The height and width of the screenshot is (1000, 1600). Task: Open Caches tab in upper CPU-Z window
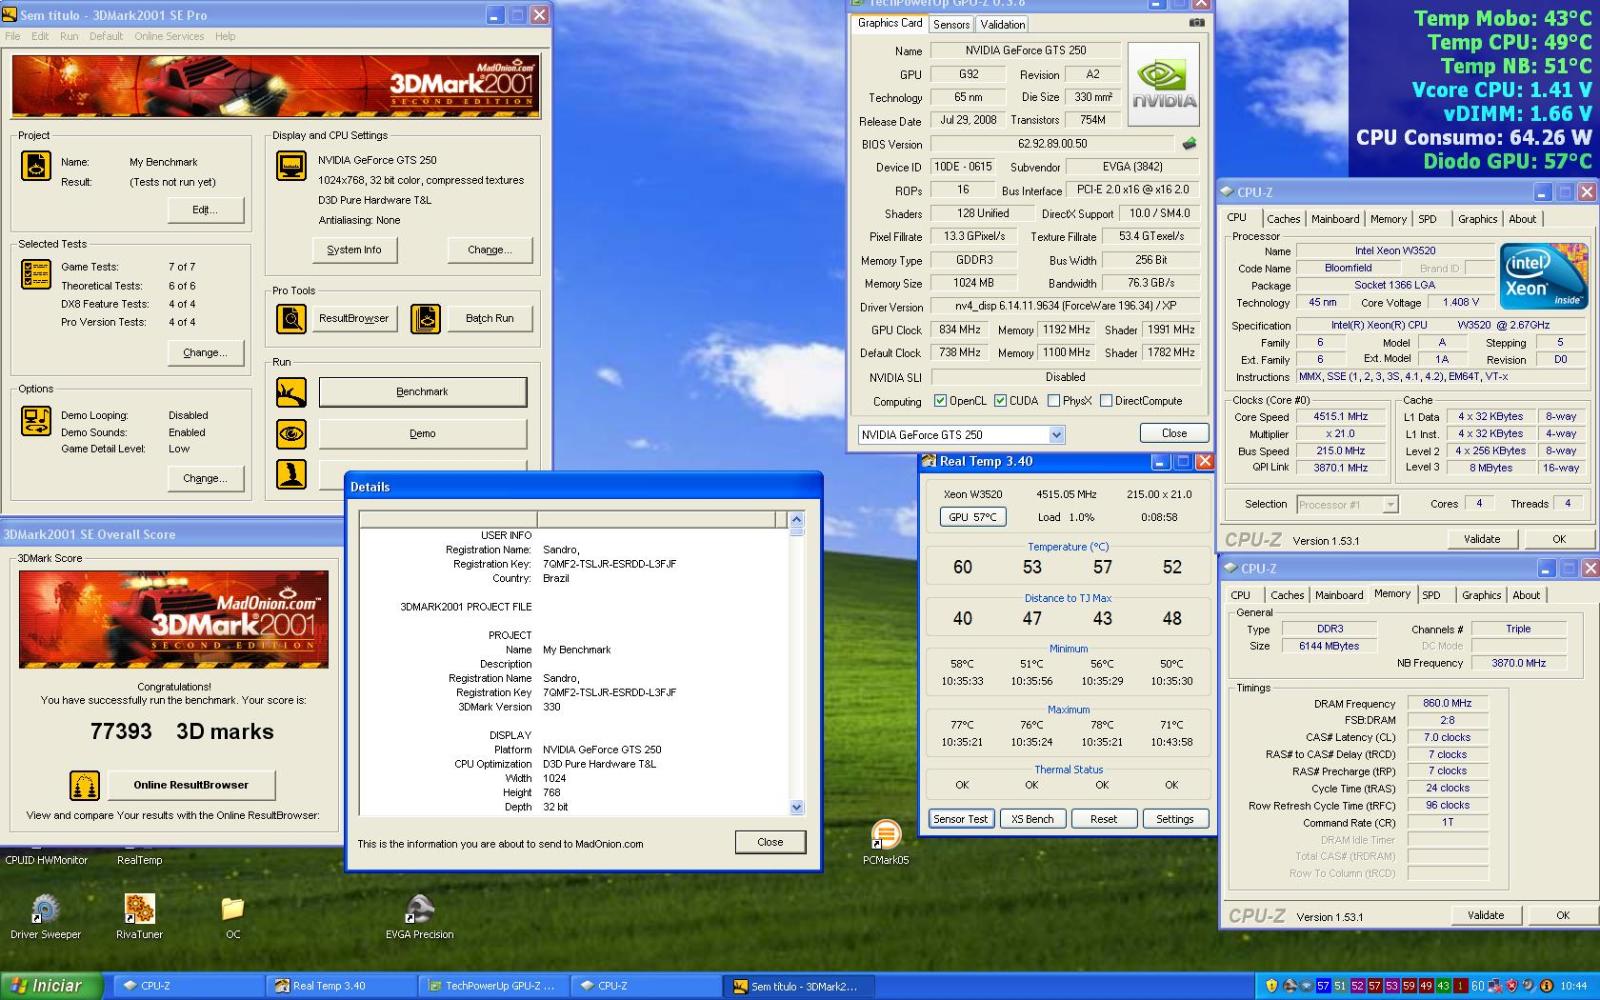click(1283, 219)
